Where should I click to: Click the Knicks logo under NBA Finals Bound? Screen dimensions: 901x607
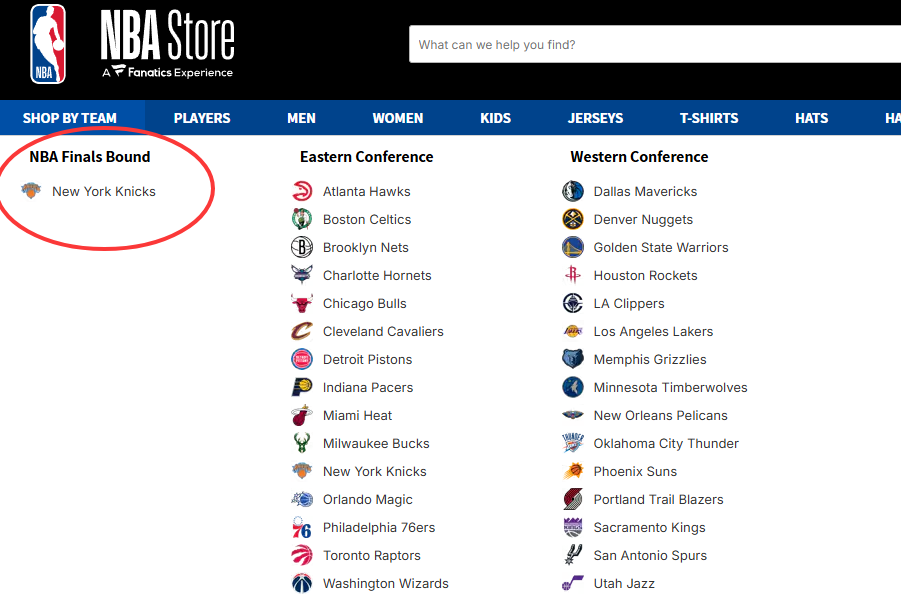point(31,191)
